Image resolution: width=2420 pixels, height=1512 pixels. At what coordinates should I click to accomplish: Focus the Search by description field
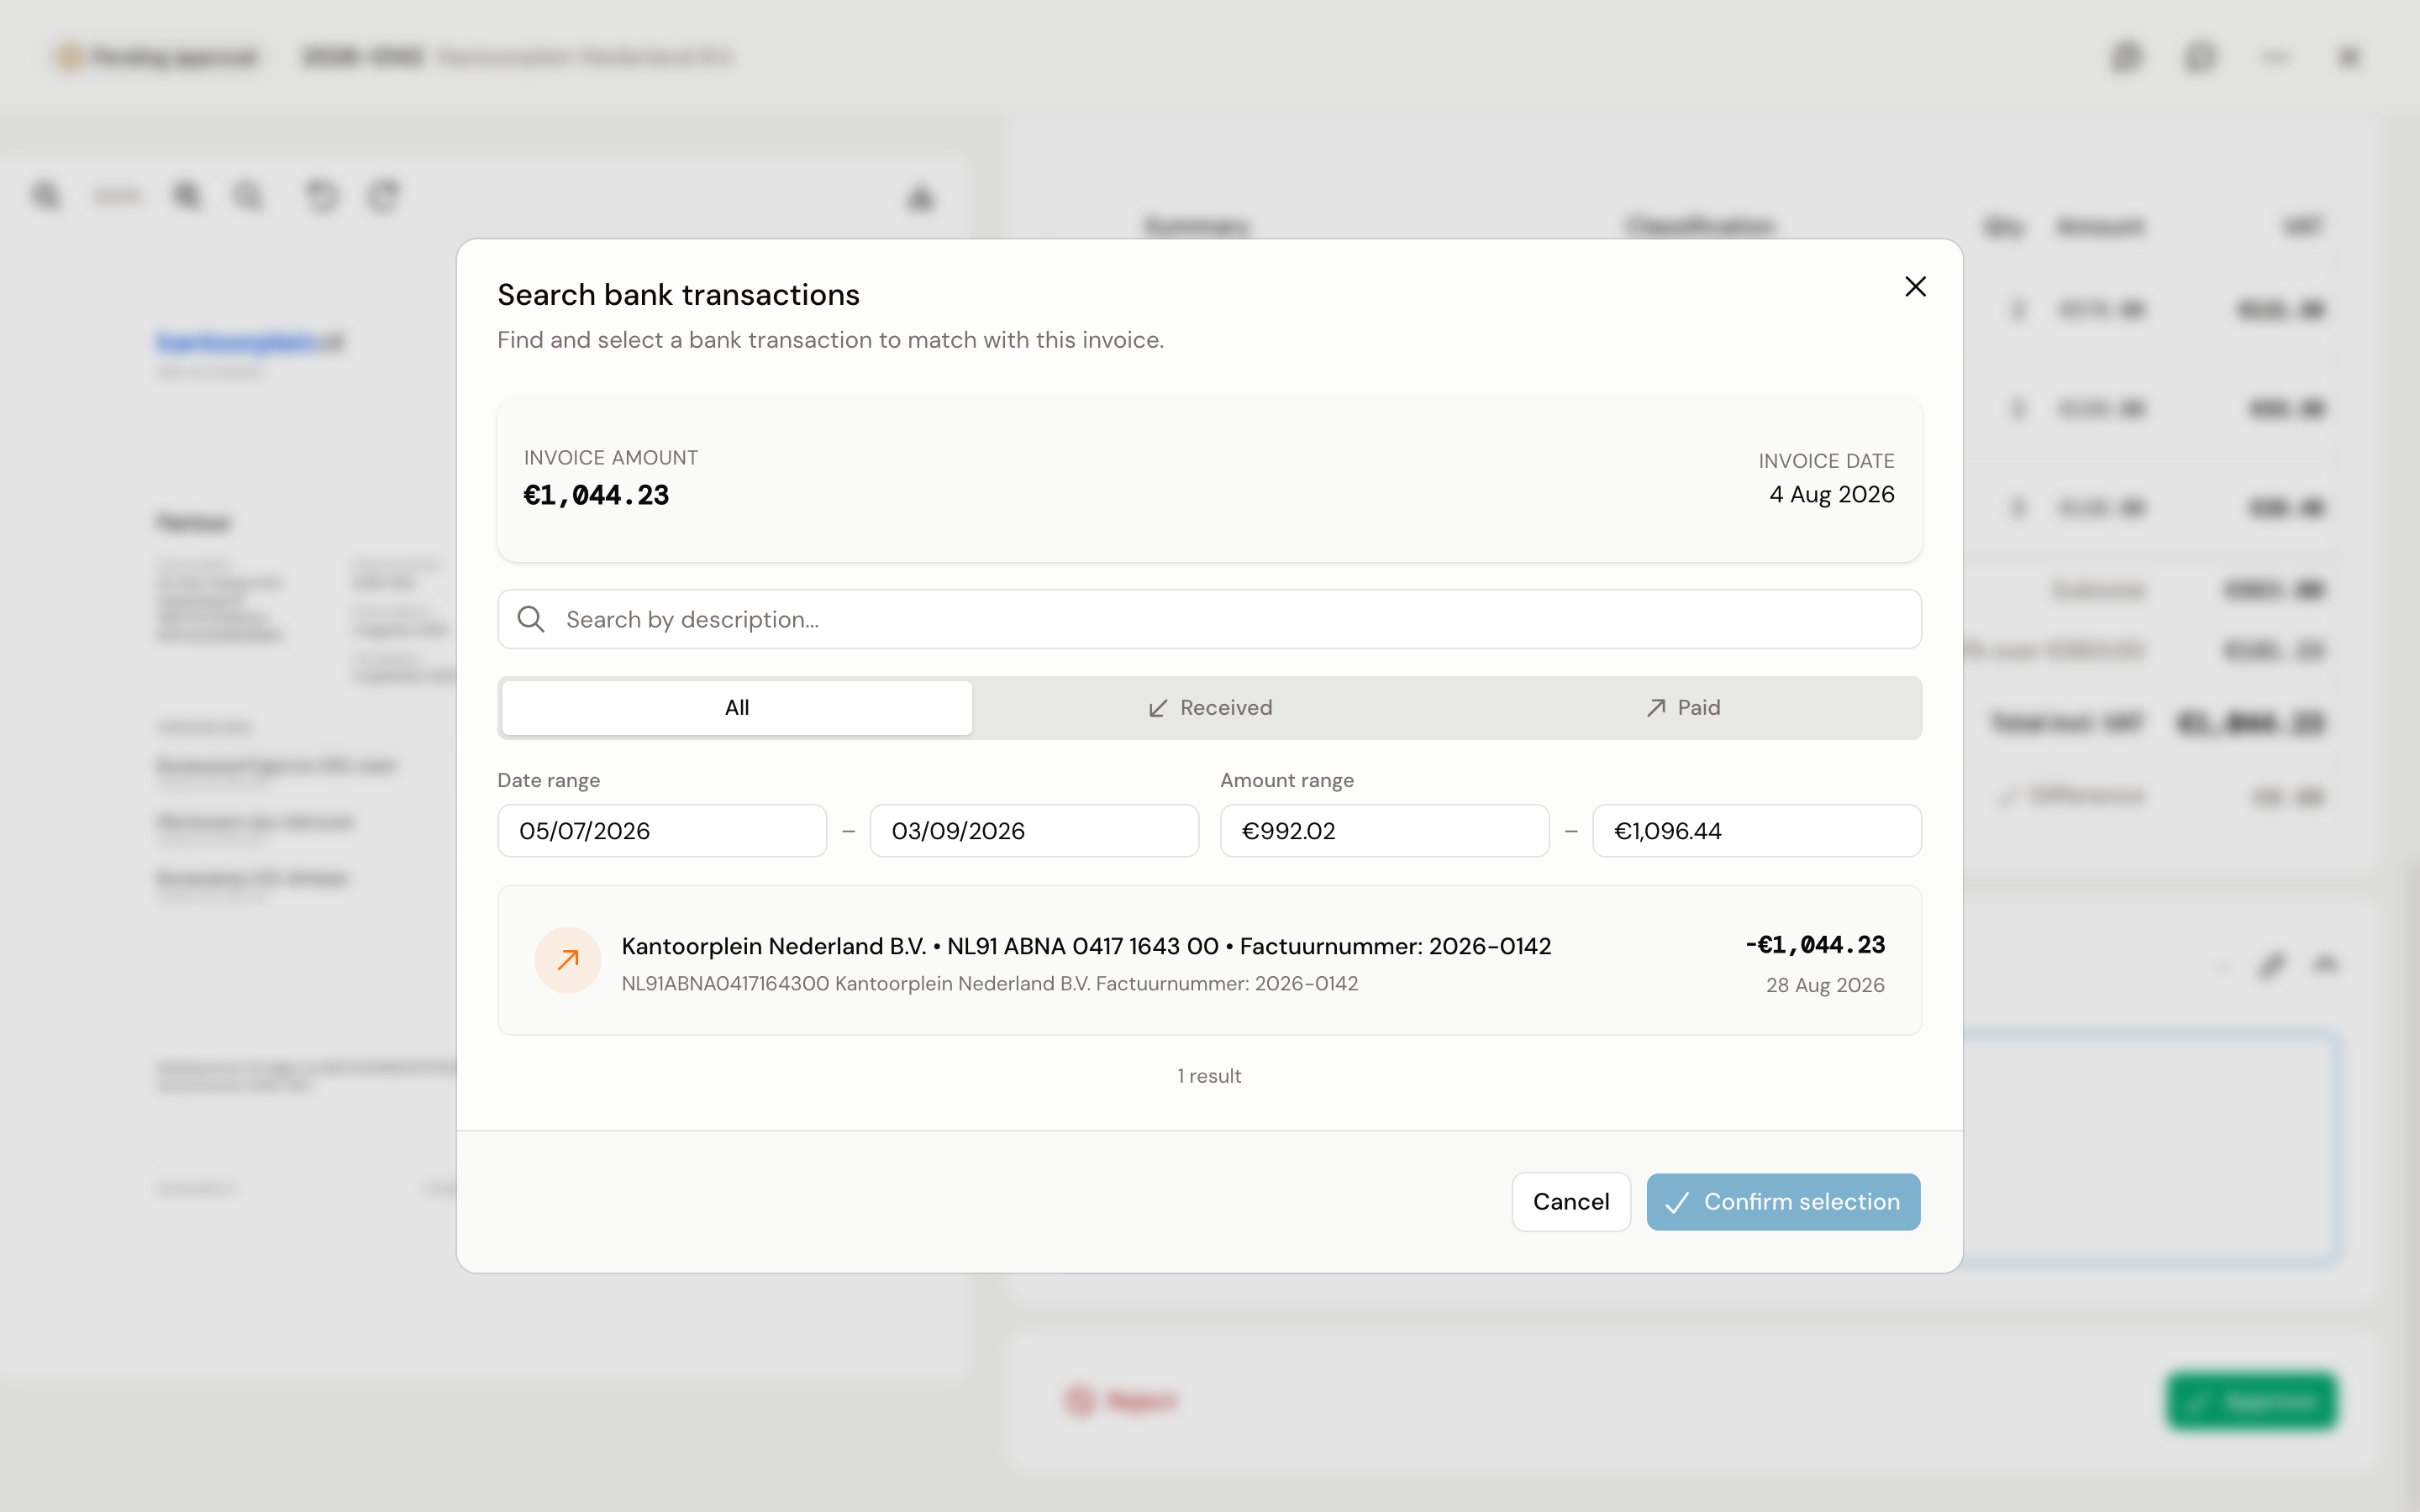click(x=1209, y=619)
